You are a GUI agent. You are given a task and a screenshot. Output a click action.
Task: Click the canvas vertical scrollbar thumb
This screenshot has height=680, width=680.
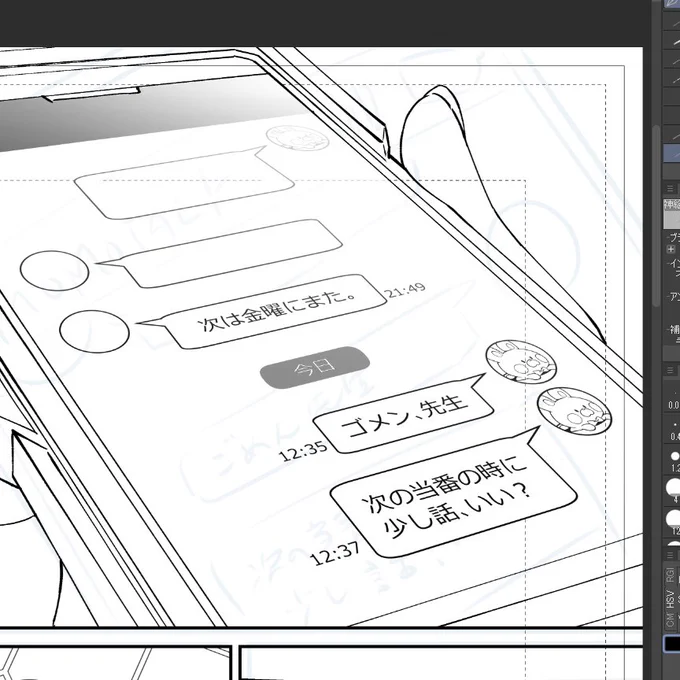(657, 216)
